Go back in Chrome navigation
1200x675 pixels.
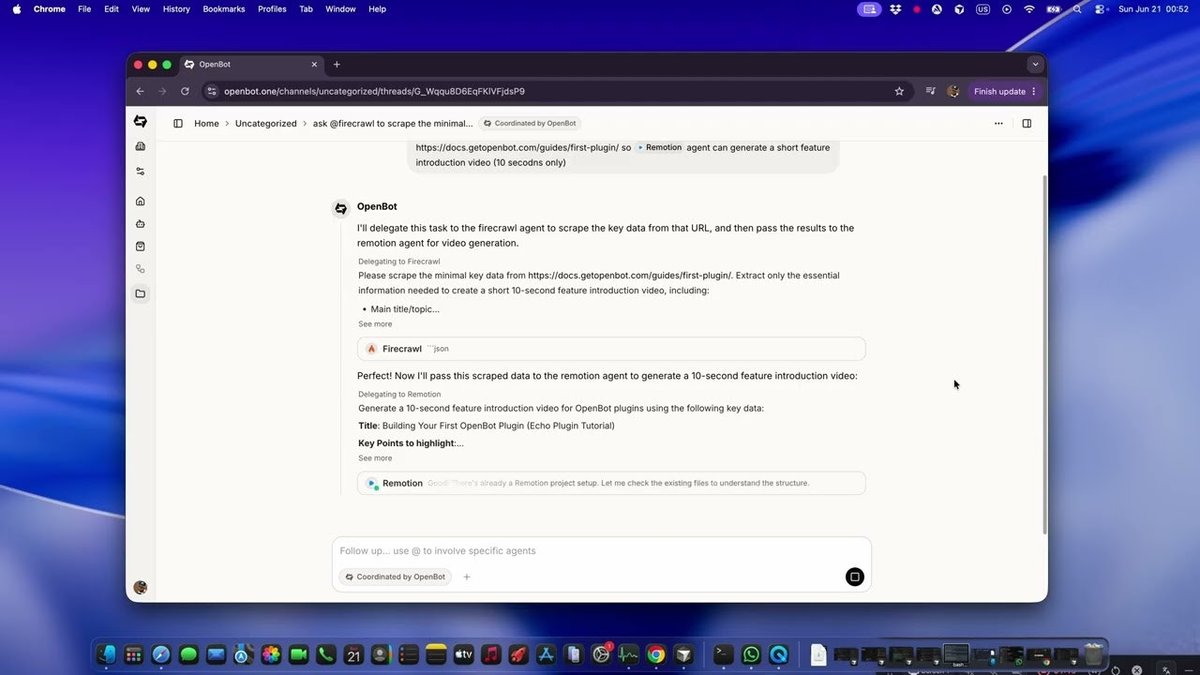click(x=140, y=91)
